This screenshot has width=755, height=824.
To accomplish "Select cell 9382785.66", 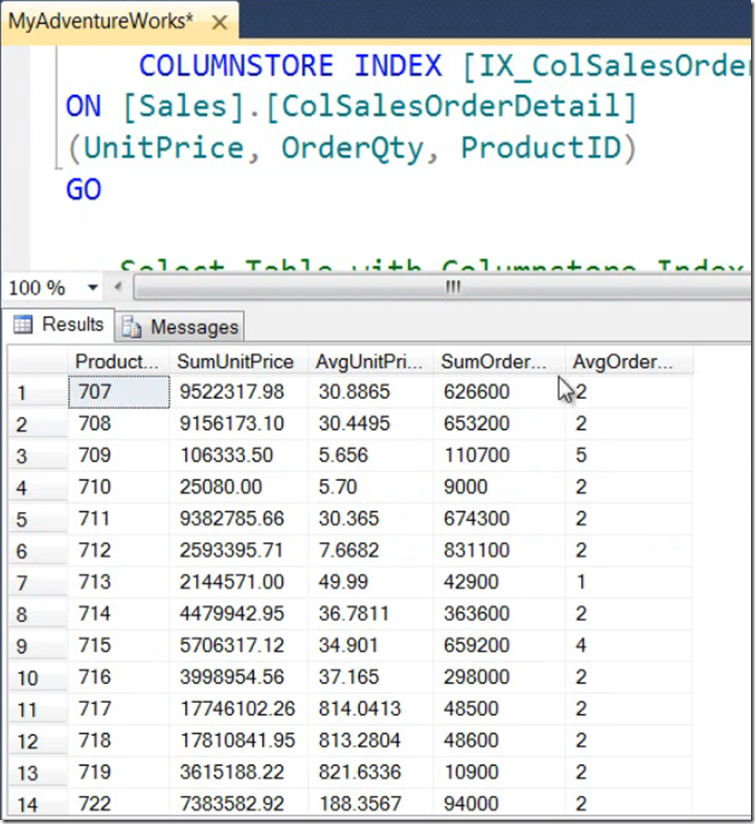I will click(239, 519).
